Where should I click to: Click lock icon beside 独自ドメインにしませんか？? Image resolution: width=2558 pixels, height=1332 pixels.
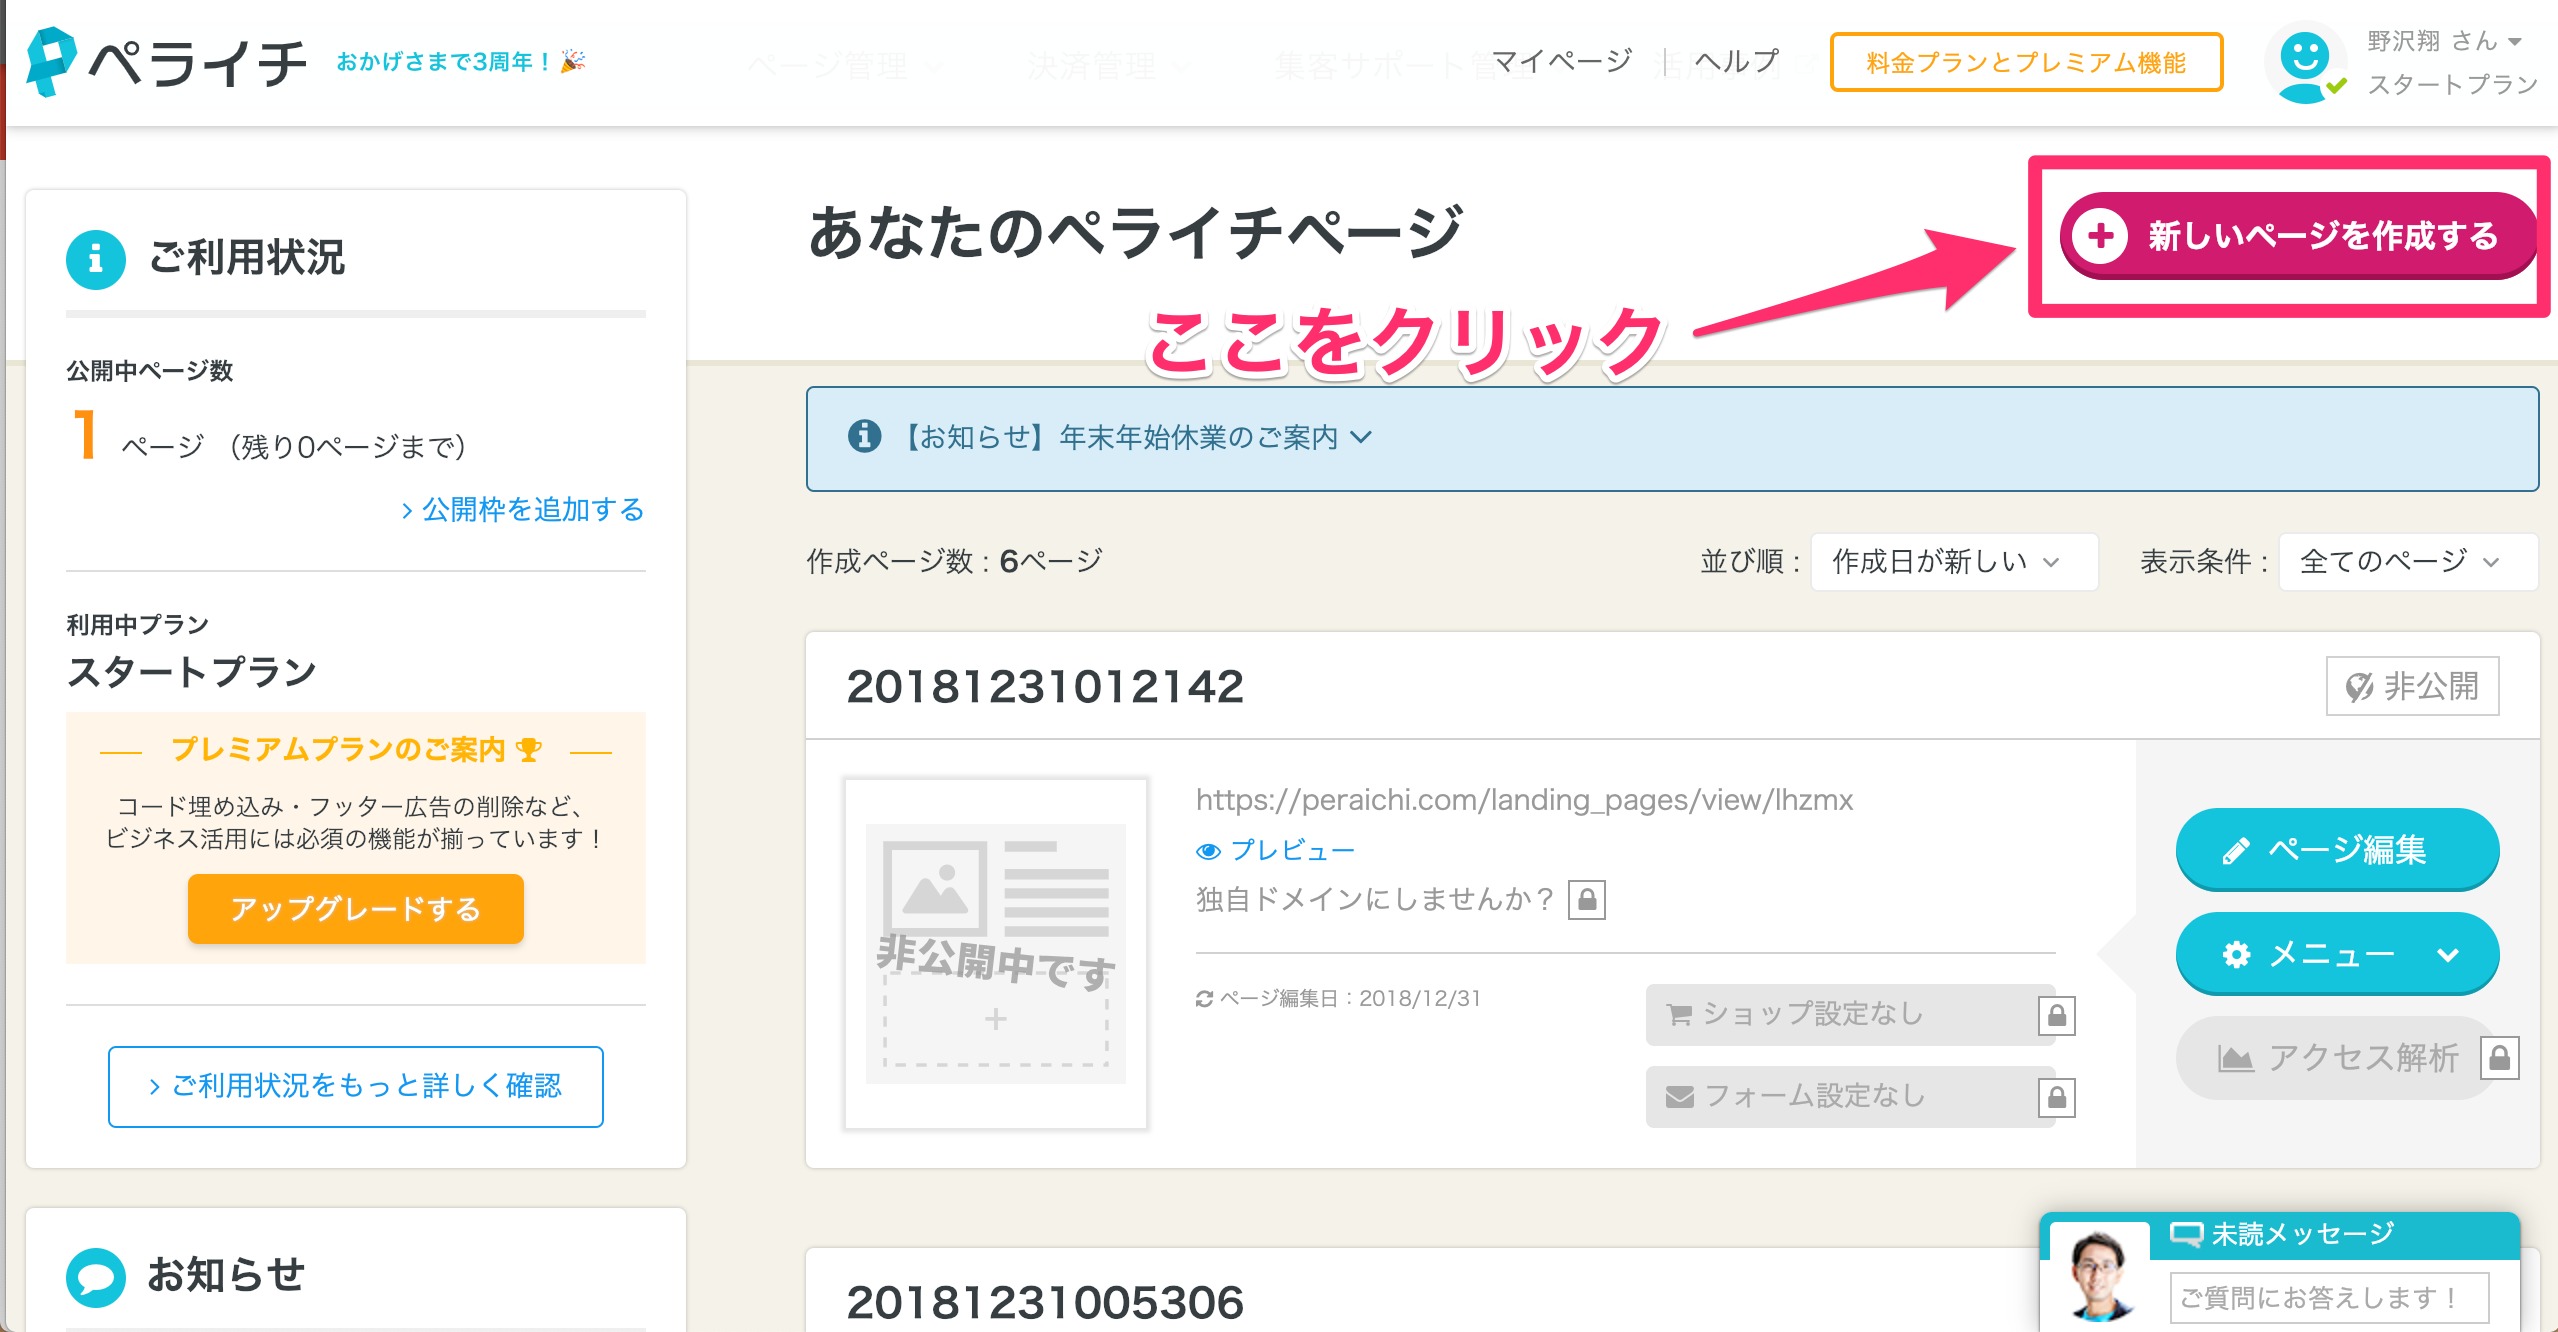[x=1587, y=900]
